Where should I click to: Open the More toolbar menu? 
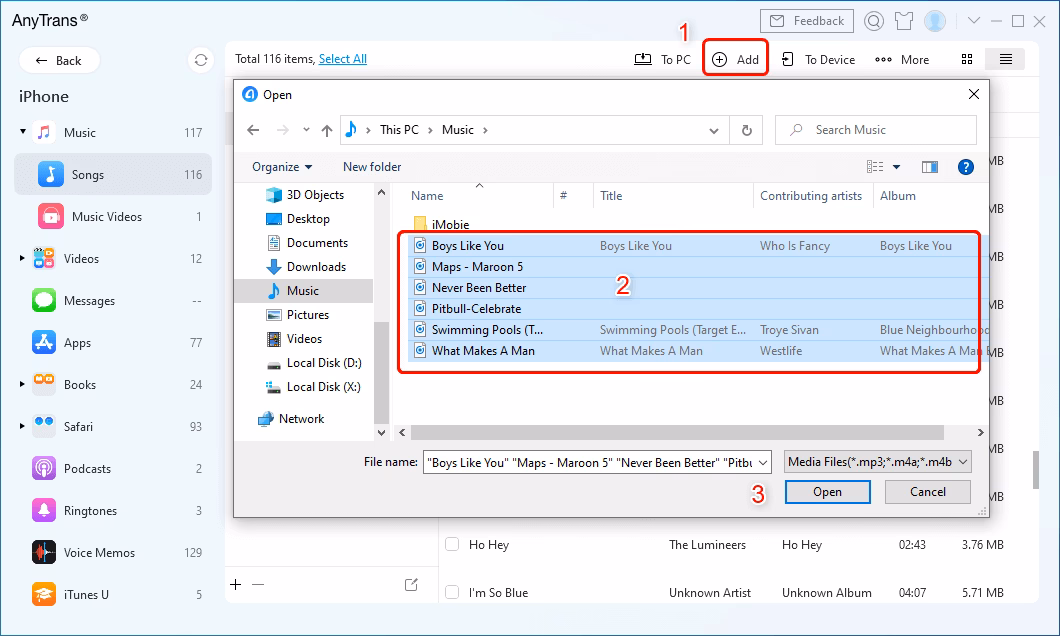click(902, 60)
